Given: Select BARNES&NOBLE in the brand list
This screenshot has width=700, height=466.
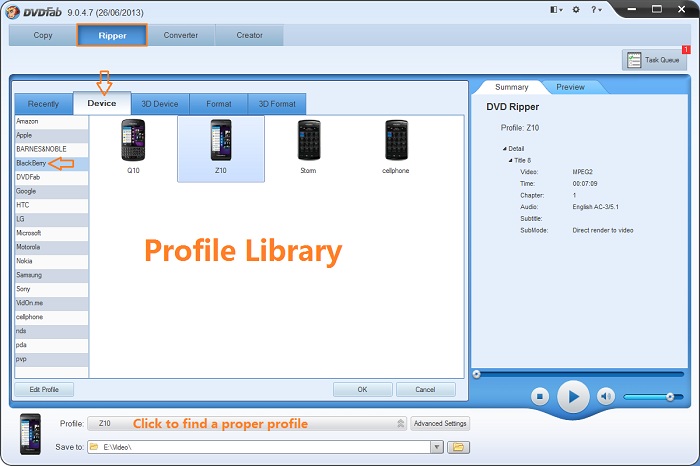Looking at the screenshot, I should click(x=51, y=149).
